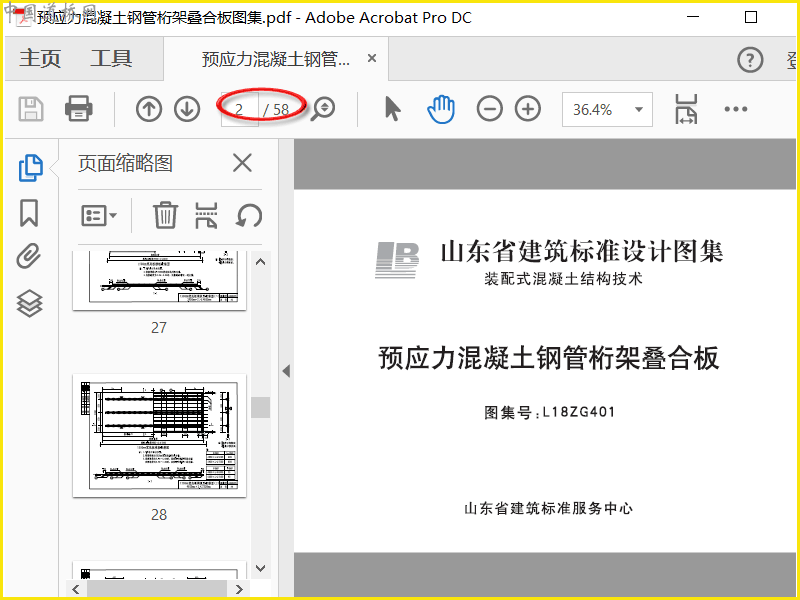The height and width of the screenshot is (600, 800).
Task: Click the 页面缩略图 panel title
Action: (x=126, y=163)
